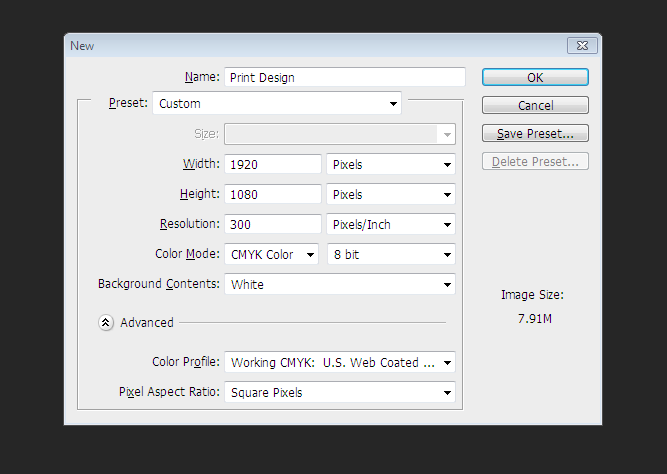Viewport: 667px width, 474px height.
Task: Open the Preset dropdown showing Custom
Action: coord(277,103)
